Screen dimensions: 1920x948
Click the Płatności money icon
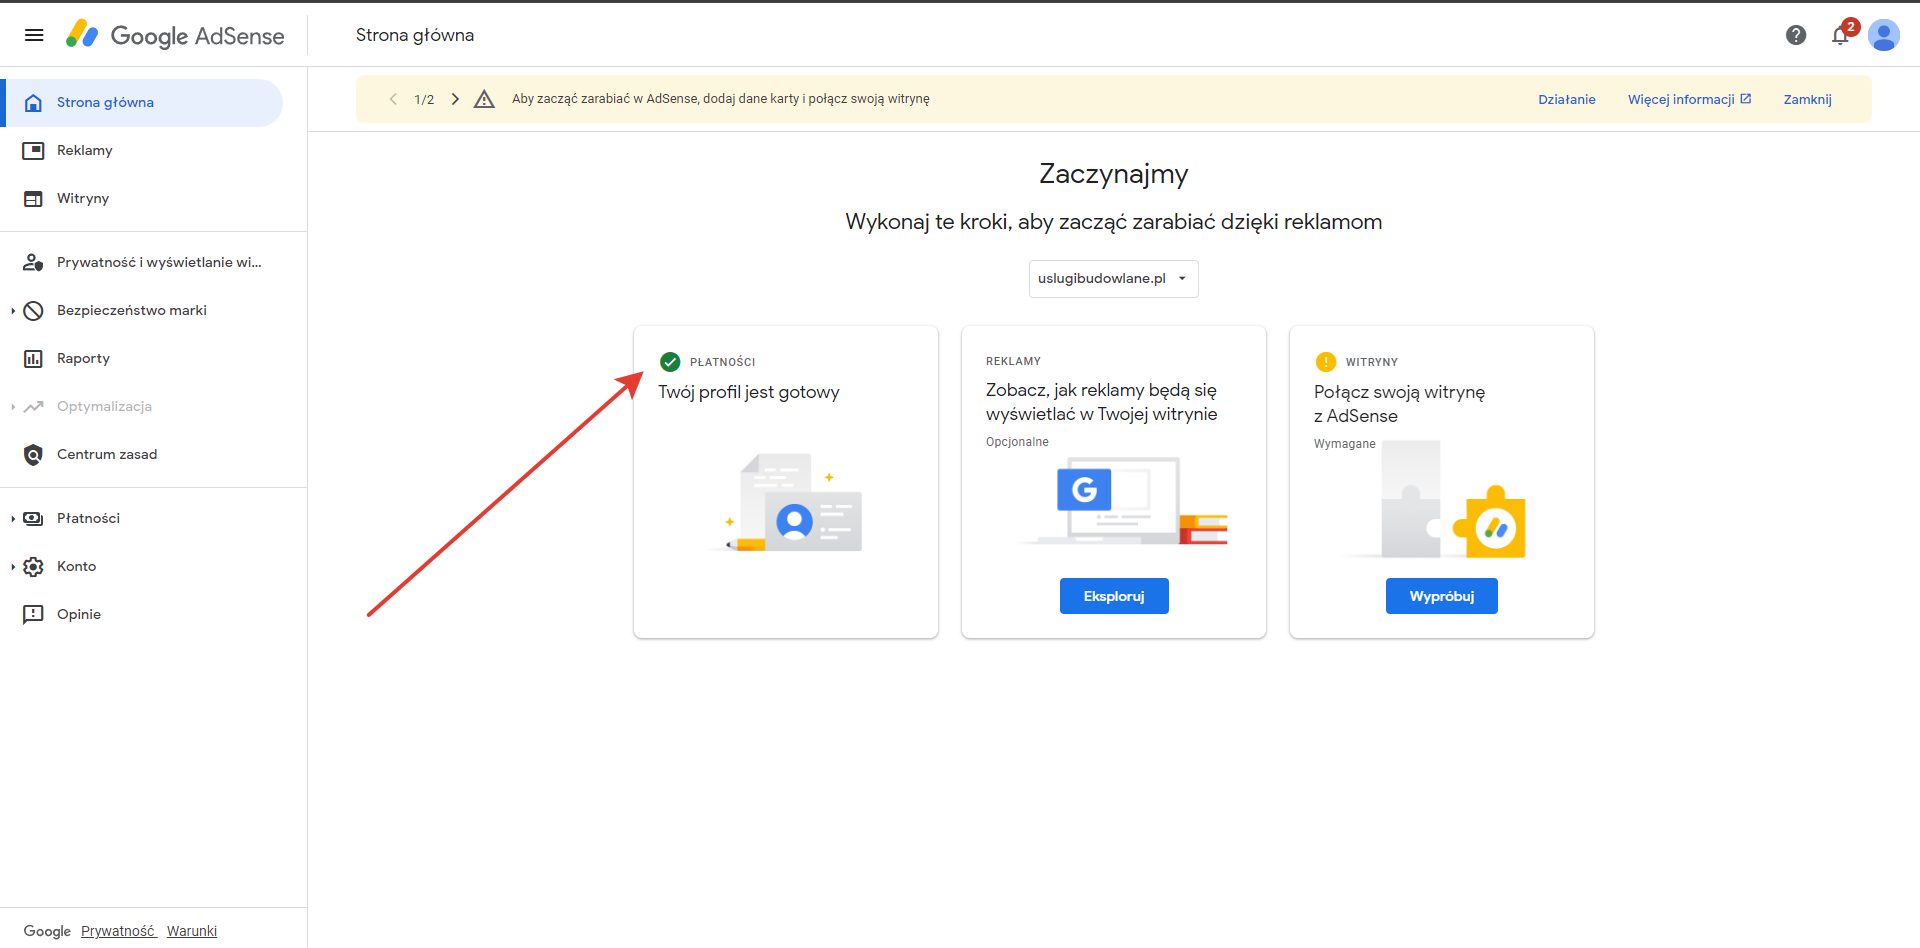33,519
